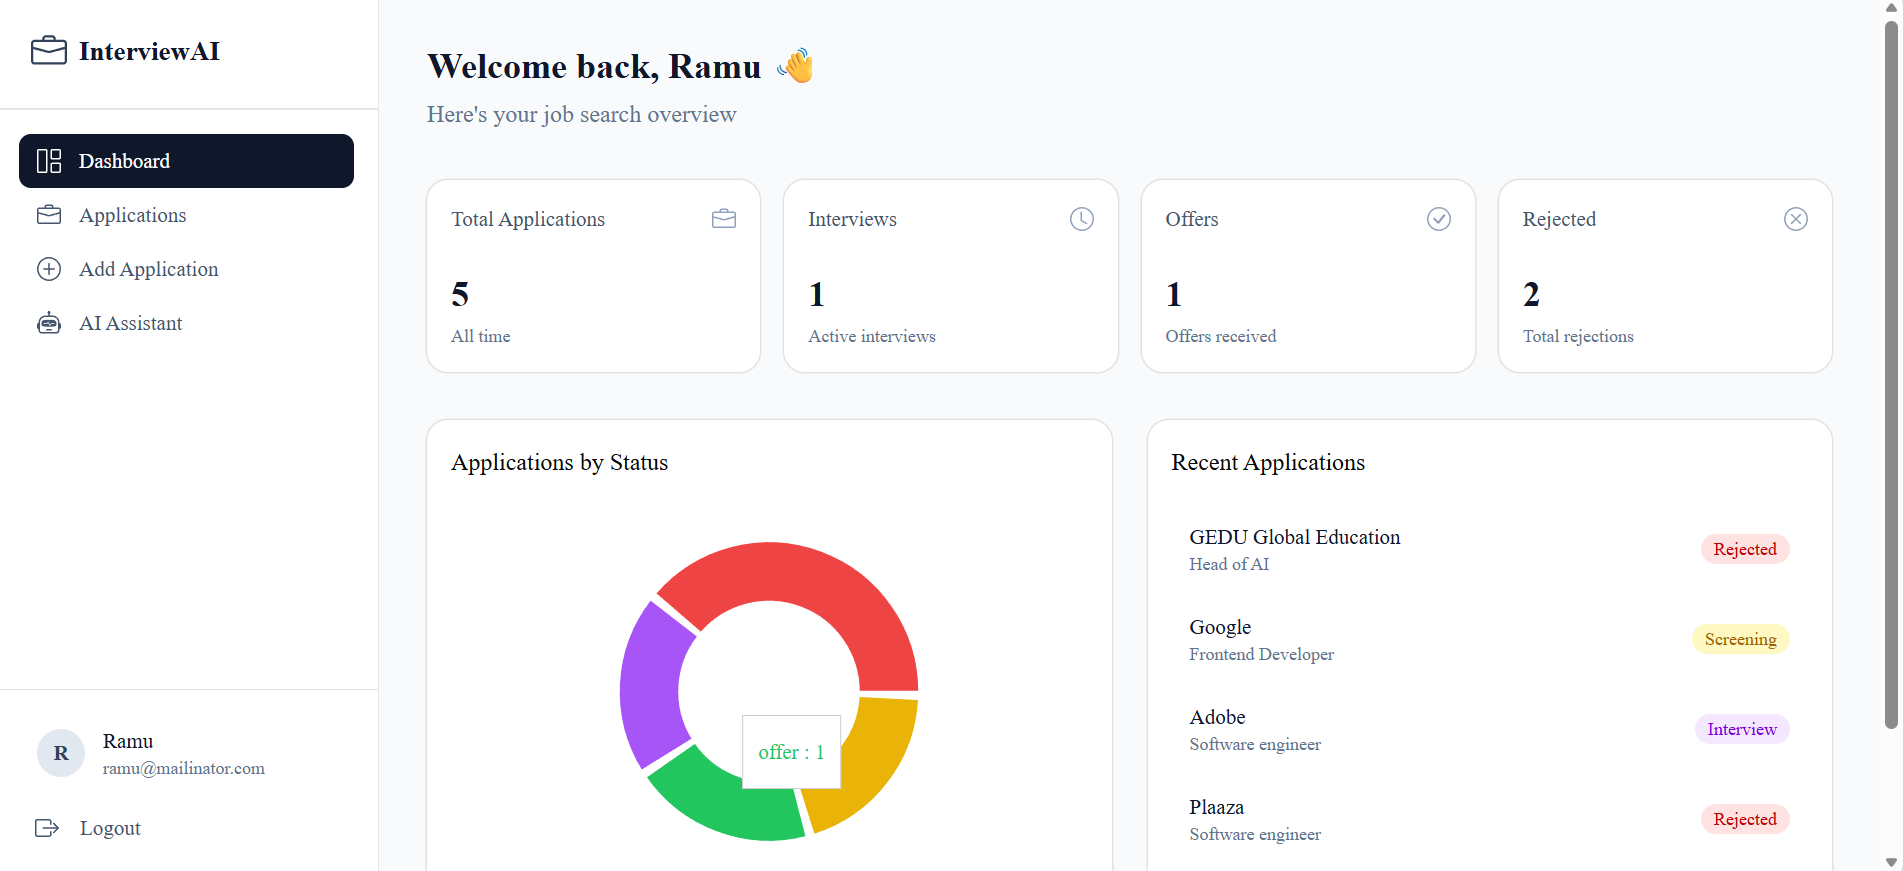The image size is (1903, 871).
Task: Click the X-circle icon on Rejected card
Action: click(x=1796, y=219)
